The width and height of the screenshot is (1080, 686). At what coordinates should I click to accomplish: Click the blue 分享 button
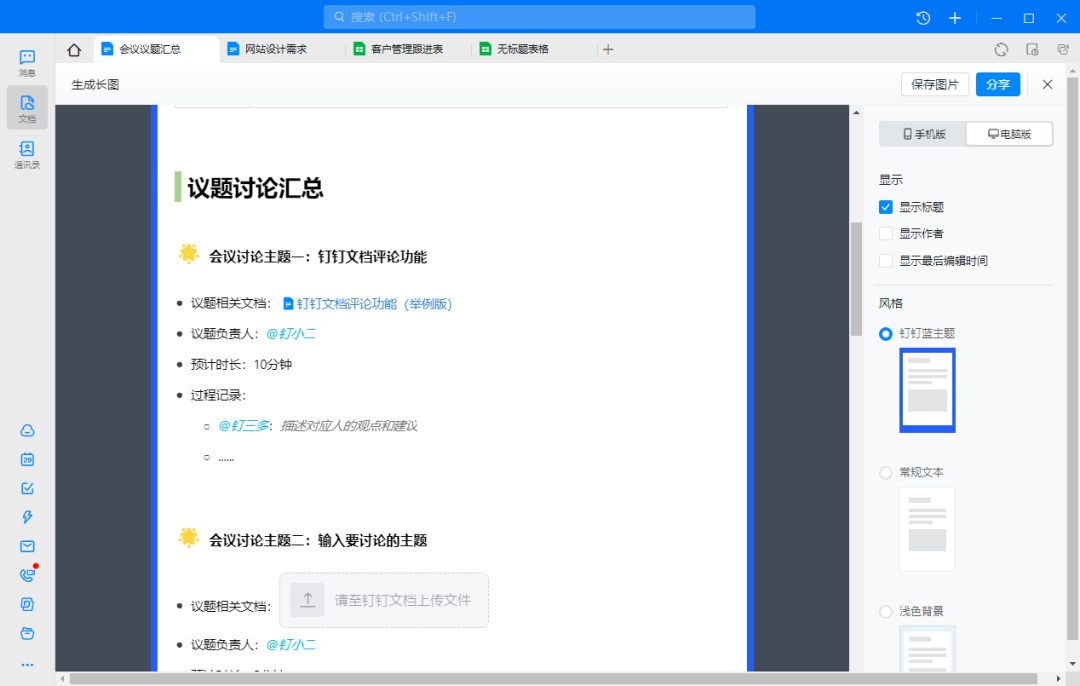coord(997,85)
